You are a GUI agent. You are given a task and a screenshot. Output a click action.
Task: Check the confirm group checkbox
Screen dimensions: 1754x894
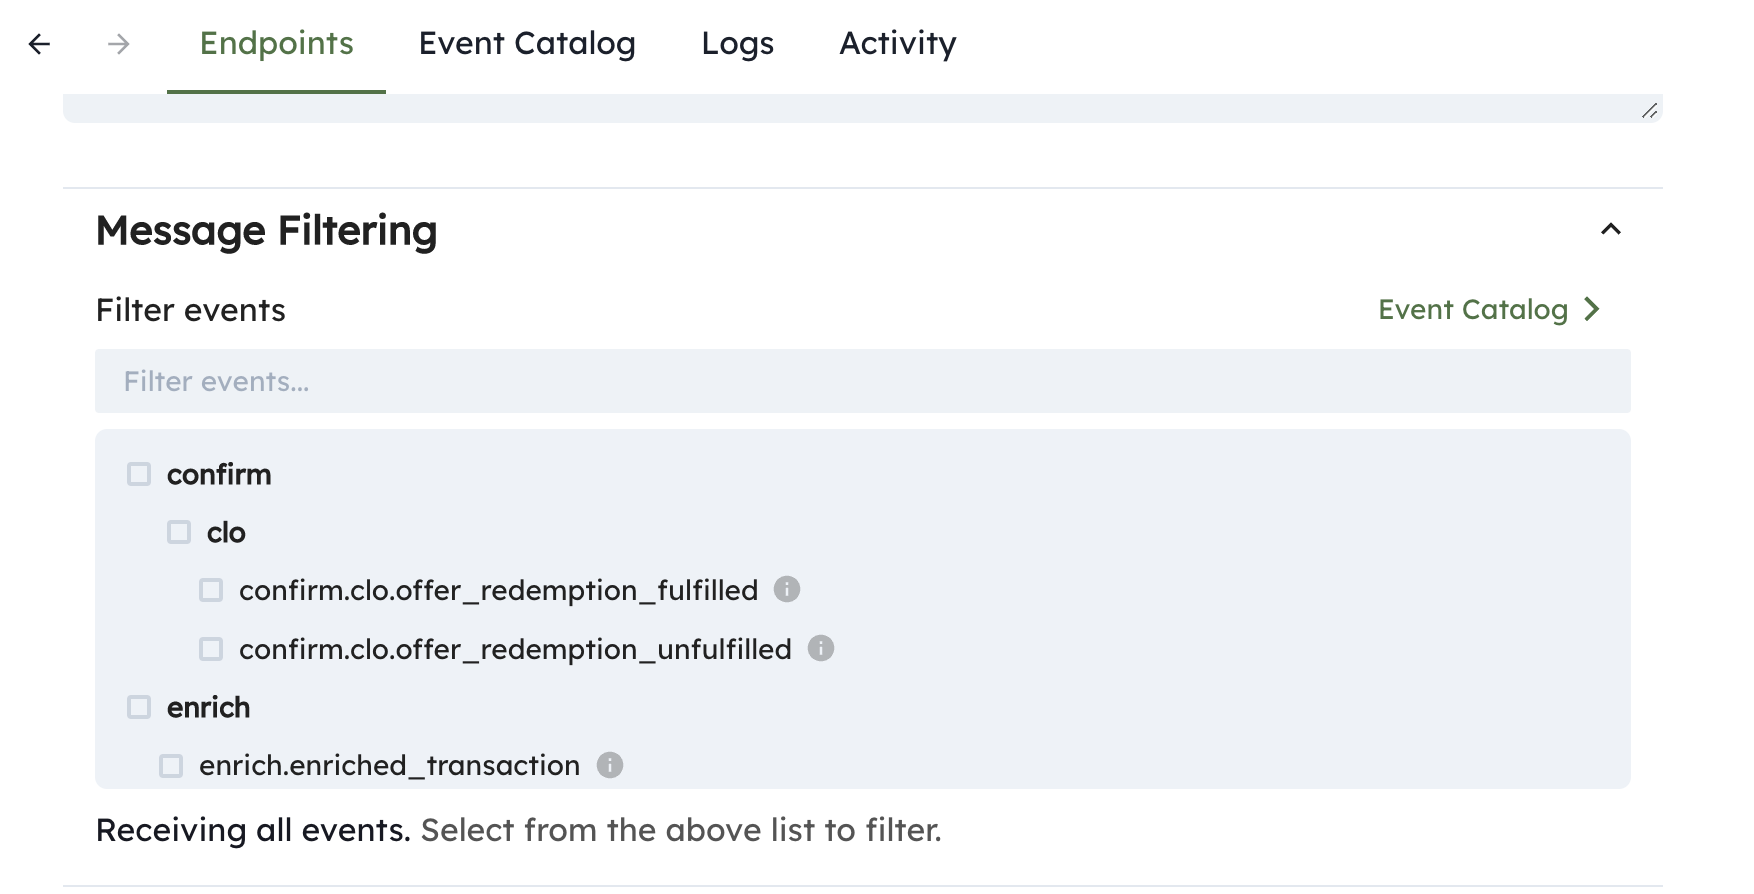(x=139, y=474)
